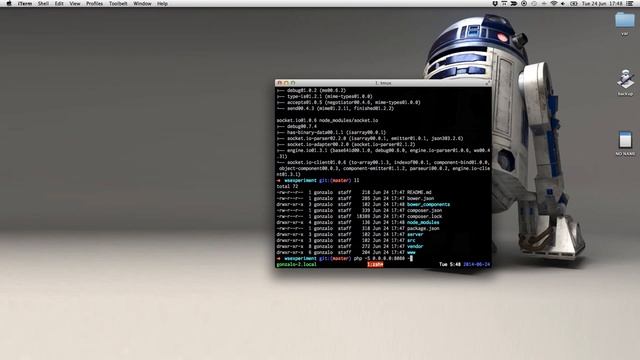Open the Edit menu
The width and height of the screenshot is (640, 360).
point(59,4)
